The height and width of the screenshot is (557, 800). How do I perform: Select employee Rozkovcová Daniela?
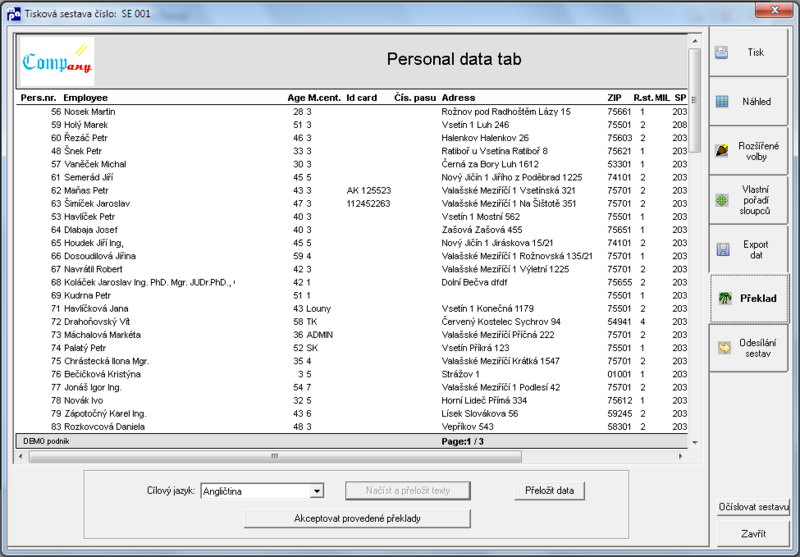click(x=104, y=427)
